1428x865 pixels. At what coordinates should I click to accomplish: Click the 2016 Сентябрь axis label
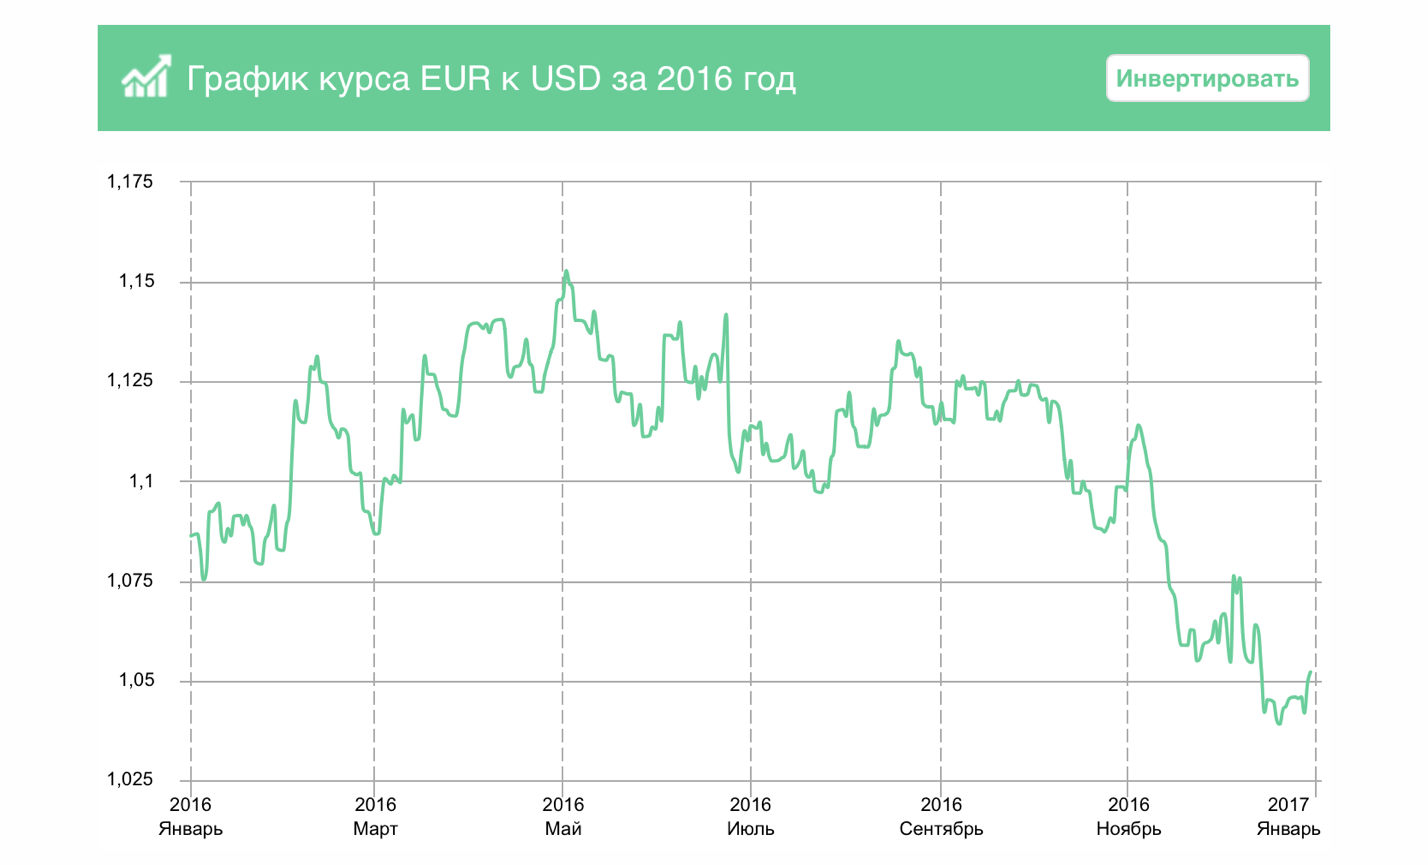(941, 817)
